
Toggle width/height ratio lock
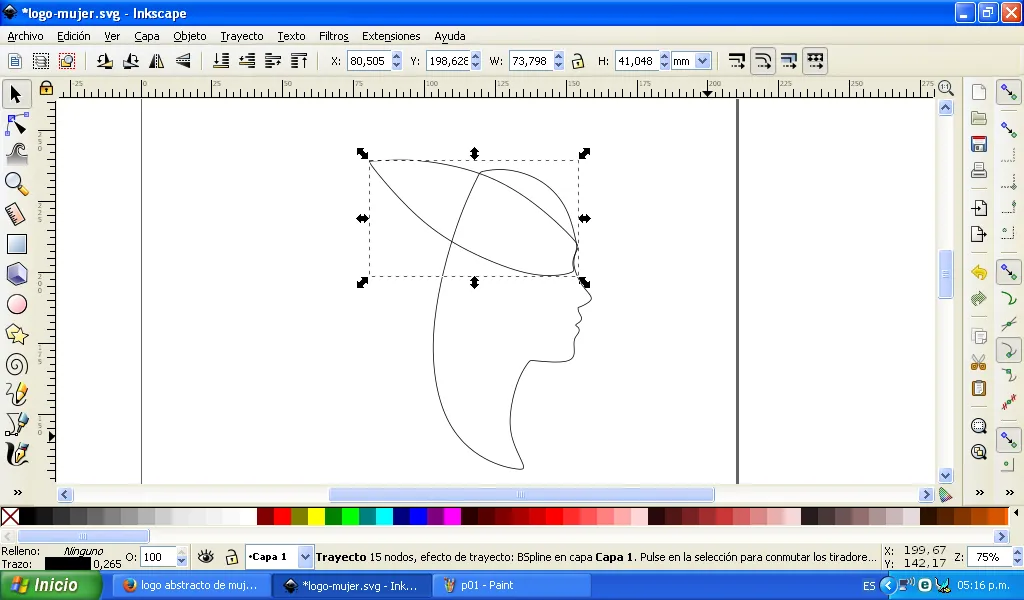[577, 61]
